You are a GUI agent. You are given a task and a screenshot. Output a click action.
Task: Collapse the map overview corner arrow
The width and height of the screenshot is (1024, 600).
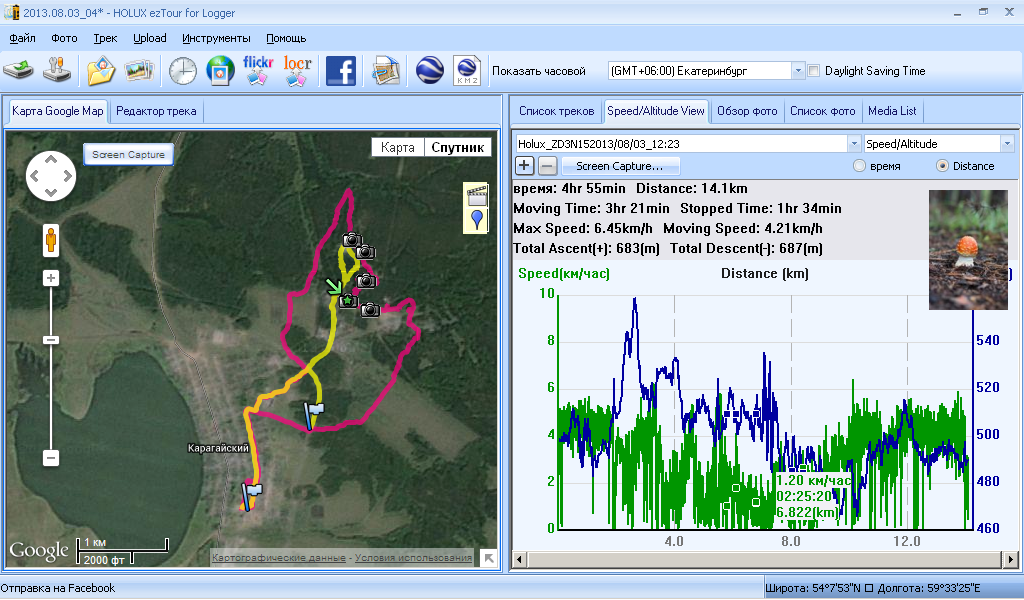coord(488,558)
